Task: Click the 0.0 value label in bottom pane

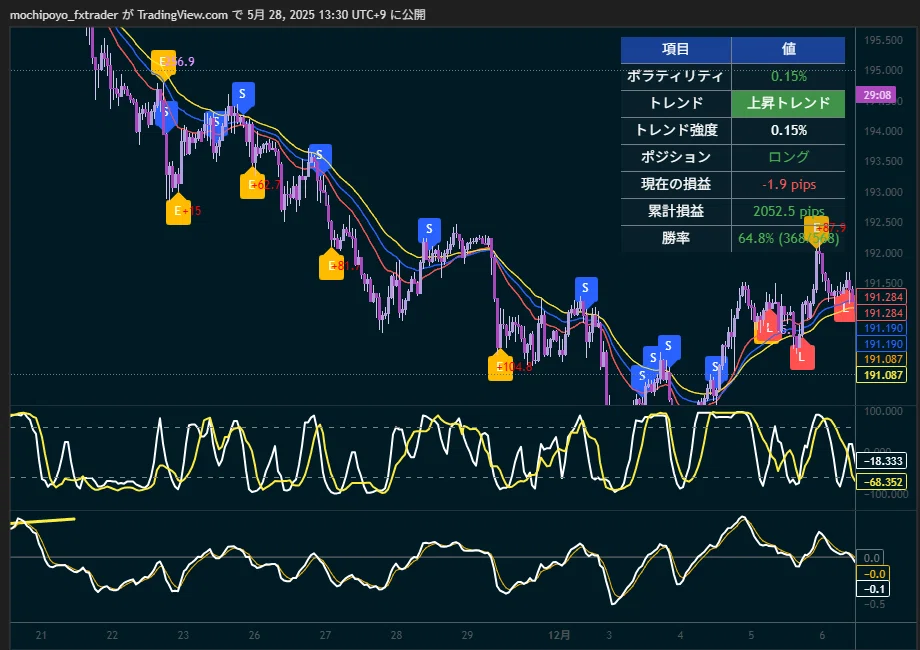Action: [872, 558]
